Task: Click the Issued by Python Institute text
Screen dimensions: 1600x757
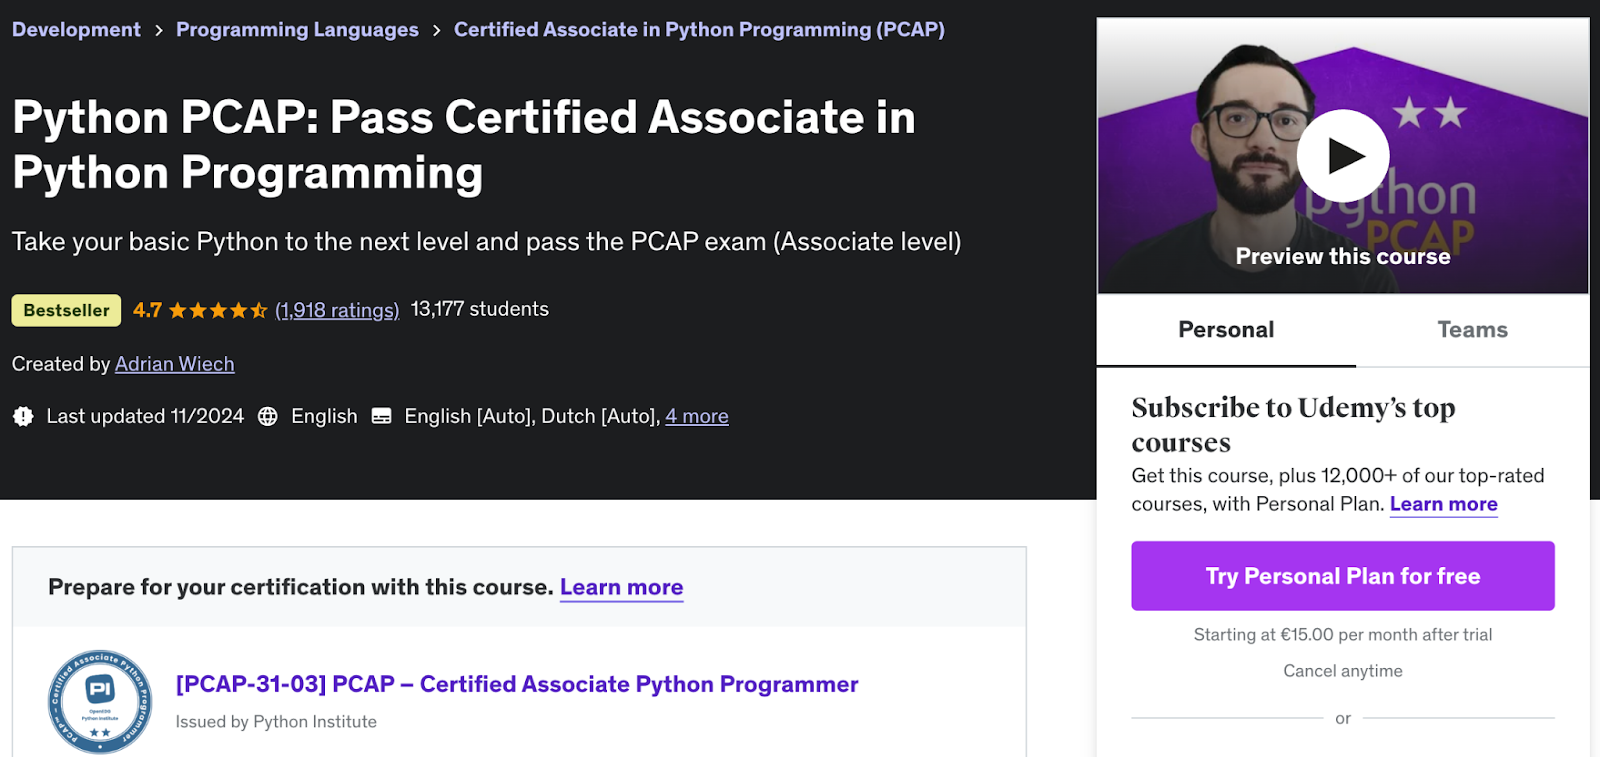Action: 276,722
